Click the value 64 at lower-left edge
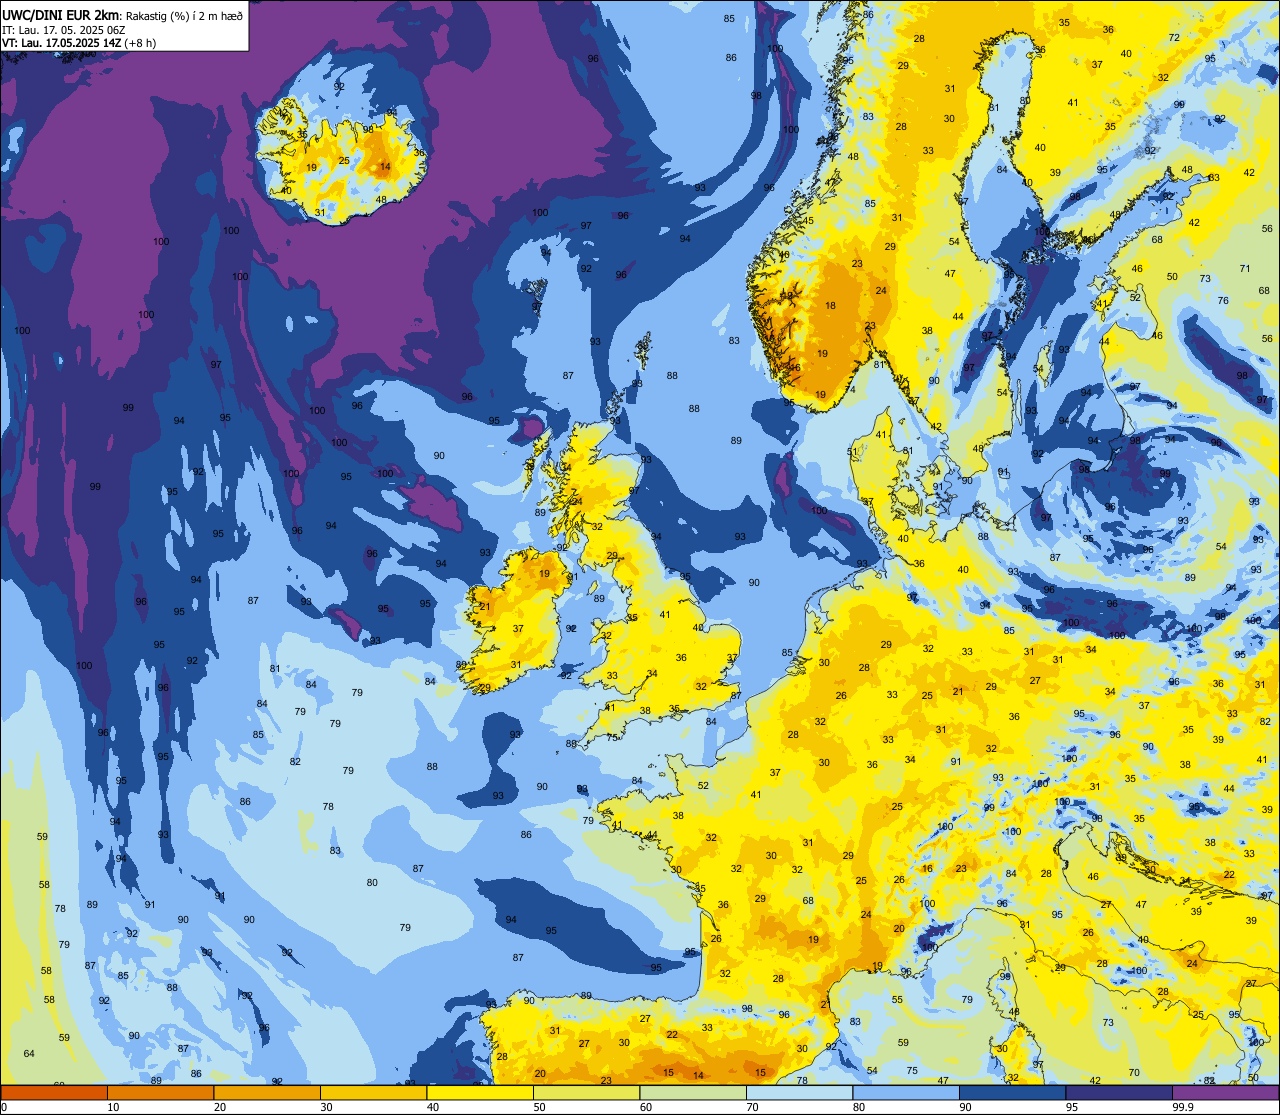This screenshot has width=1280, height=1115. pyautogui.click(x=29, y=1053)
